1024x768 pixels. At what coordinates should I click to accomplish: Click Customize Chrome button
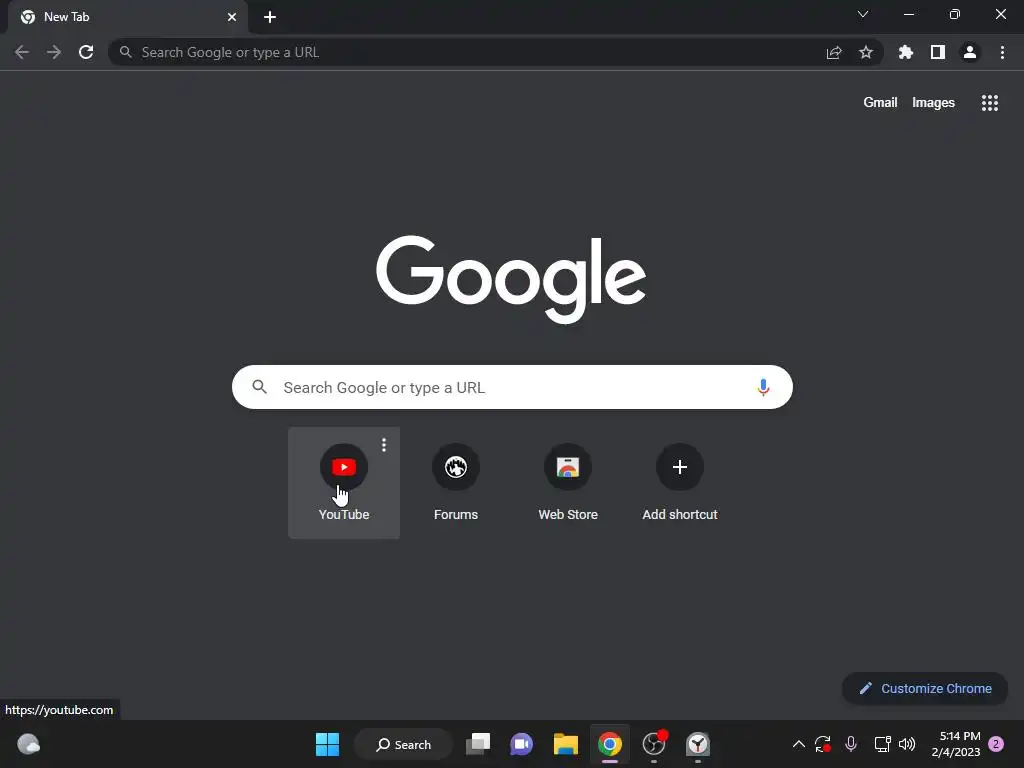pos(925,688)
